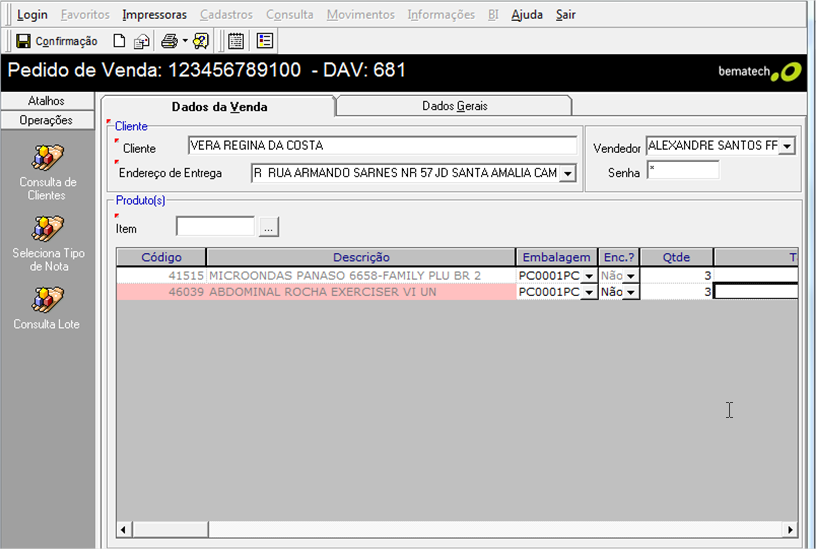Sort by Código column header
Viewport: 816px width, 549px height.
pos(161,257)
